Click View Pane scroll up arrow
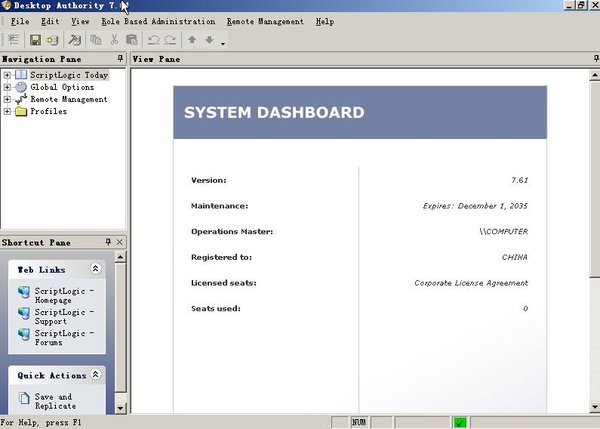The width and height of the screenshot is (600, 429). point(595,75)
